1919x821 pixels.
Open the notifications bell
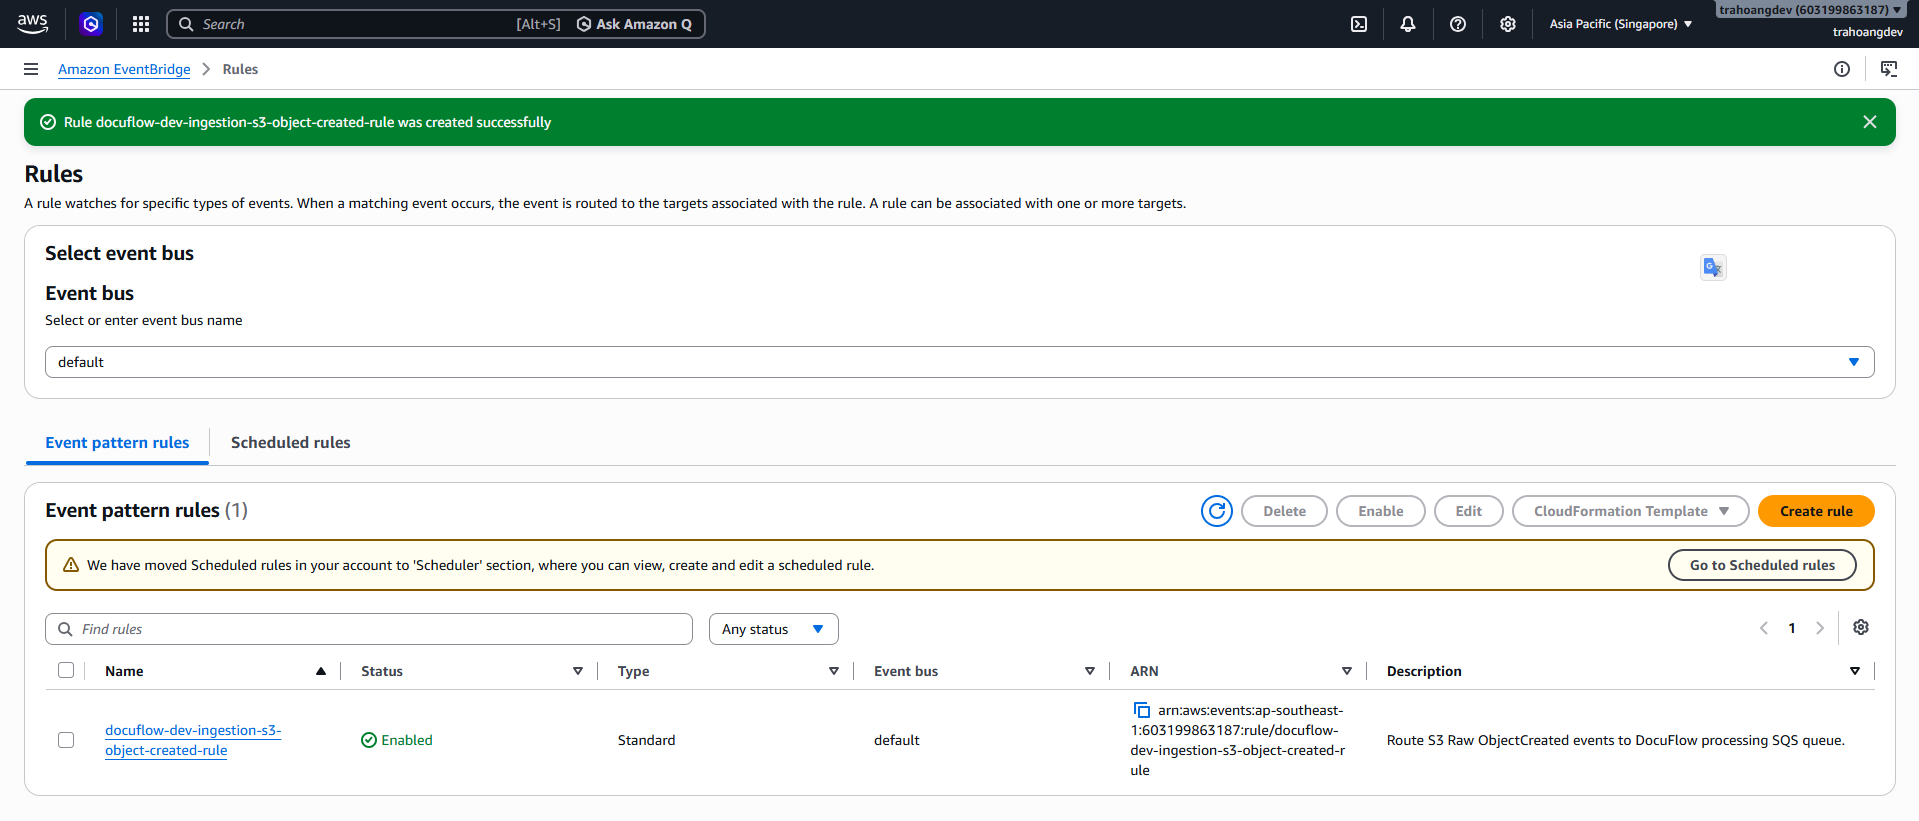1408,24
